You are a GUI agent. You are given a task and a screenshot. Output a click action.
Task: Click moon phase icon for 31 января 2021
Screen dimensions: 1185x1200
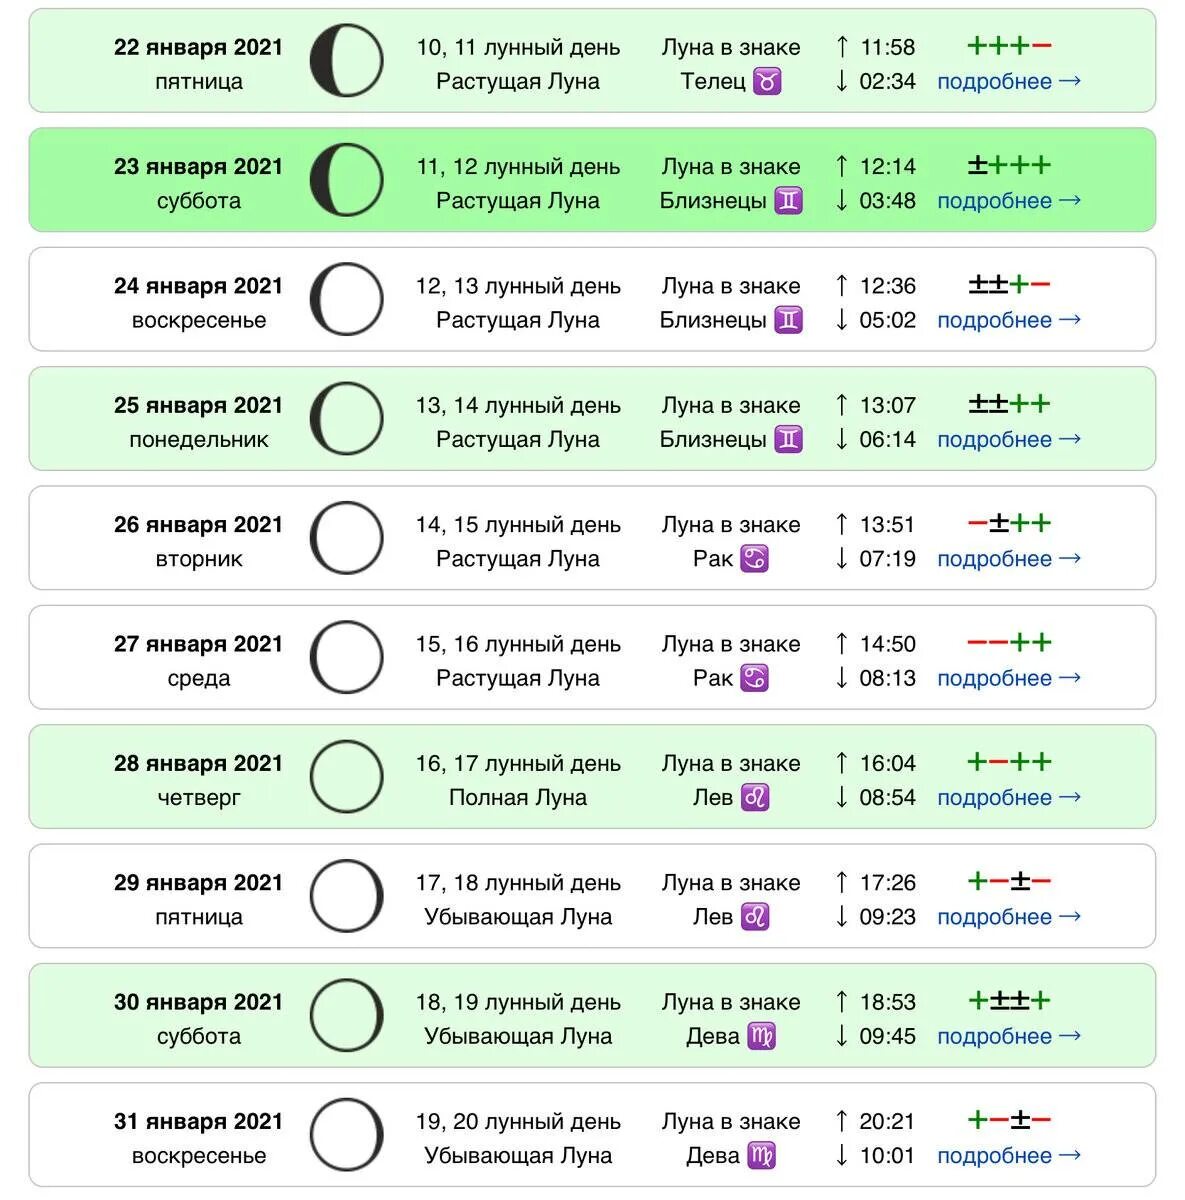point(346,1135)
